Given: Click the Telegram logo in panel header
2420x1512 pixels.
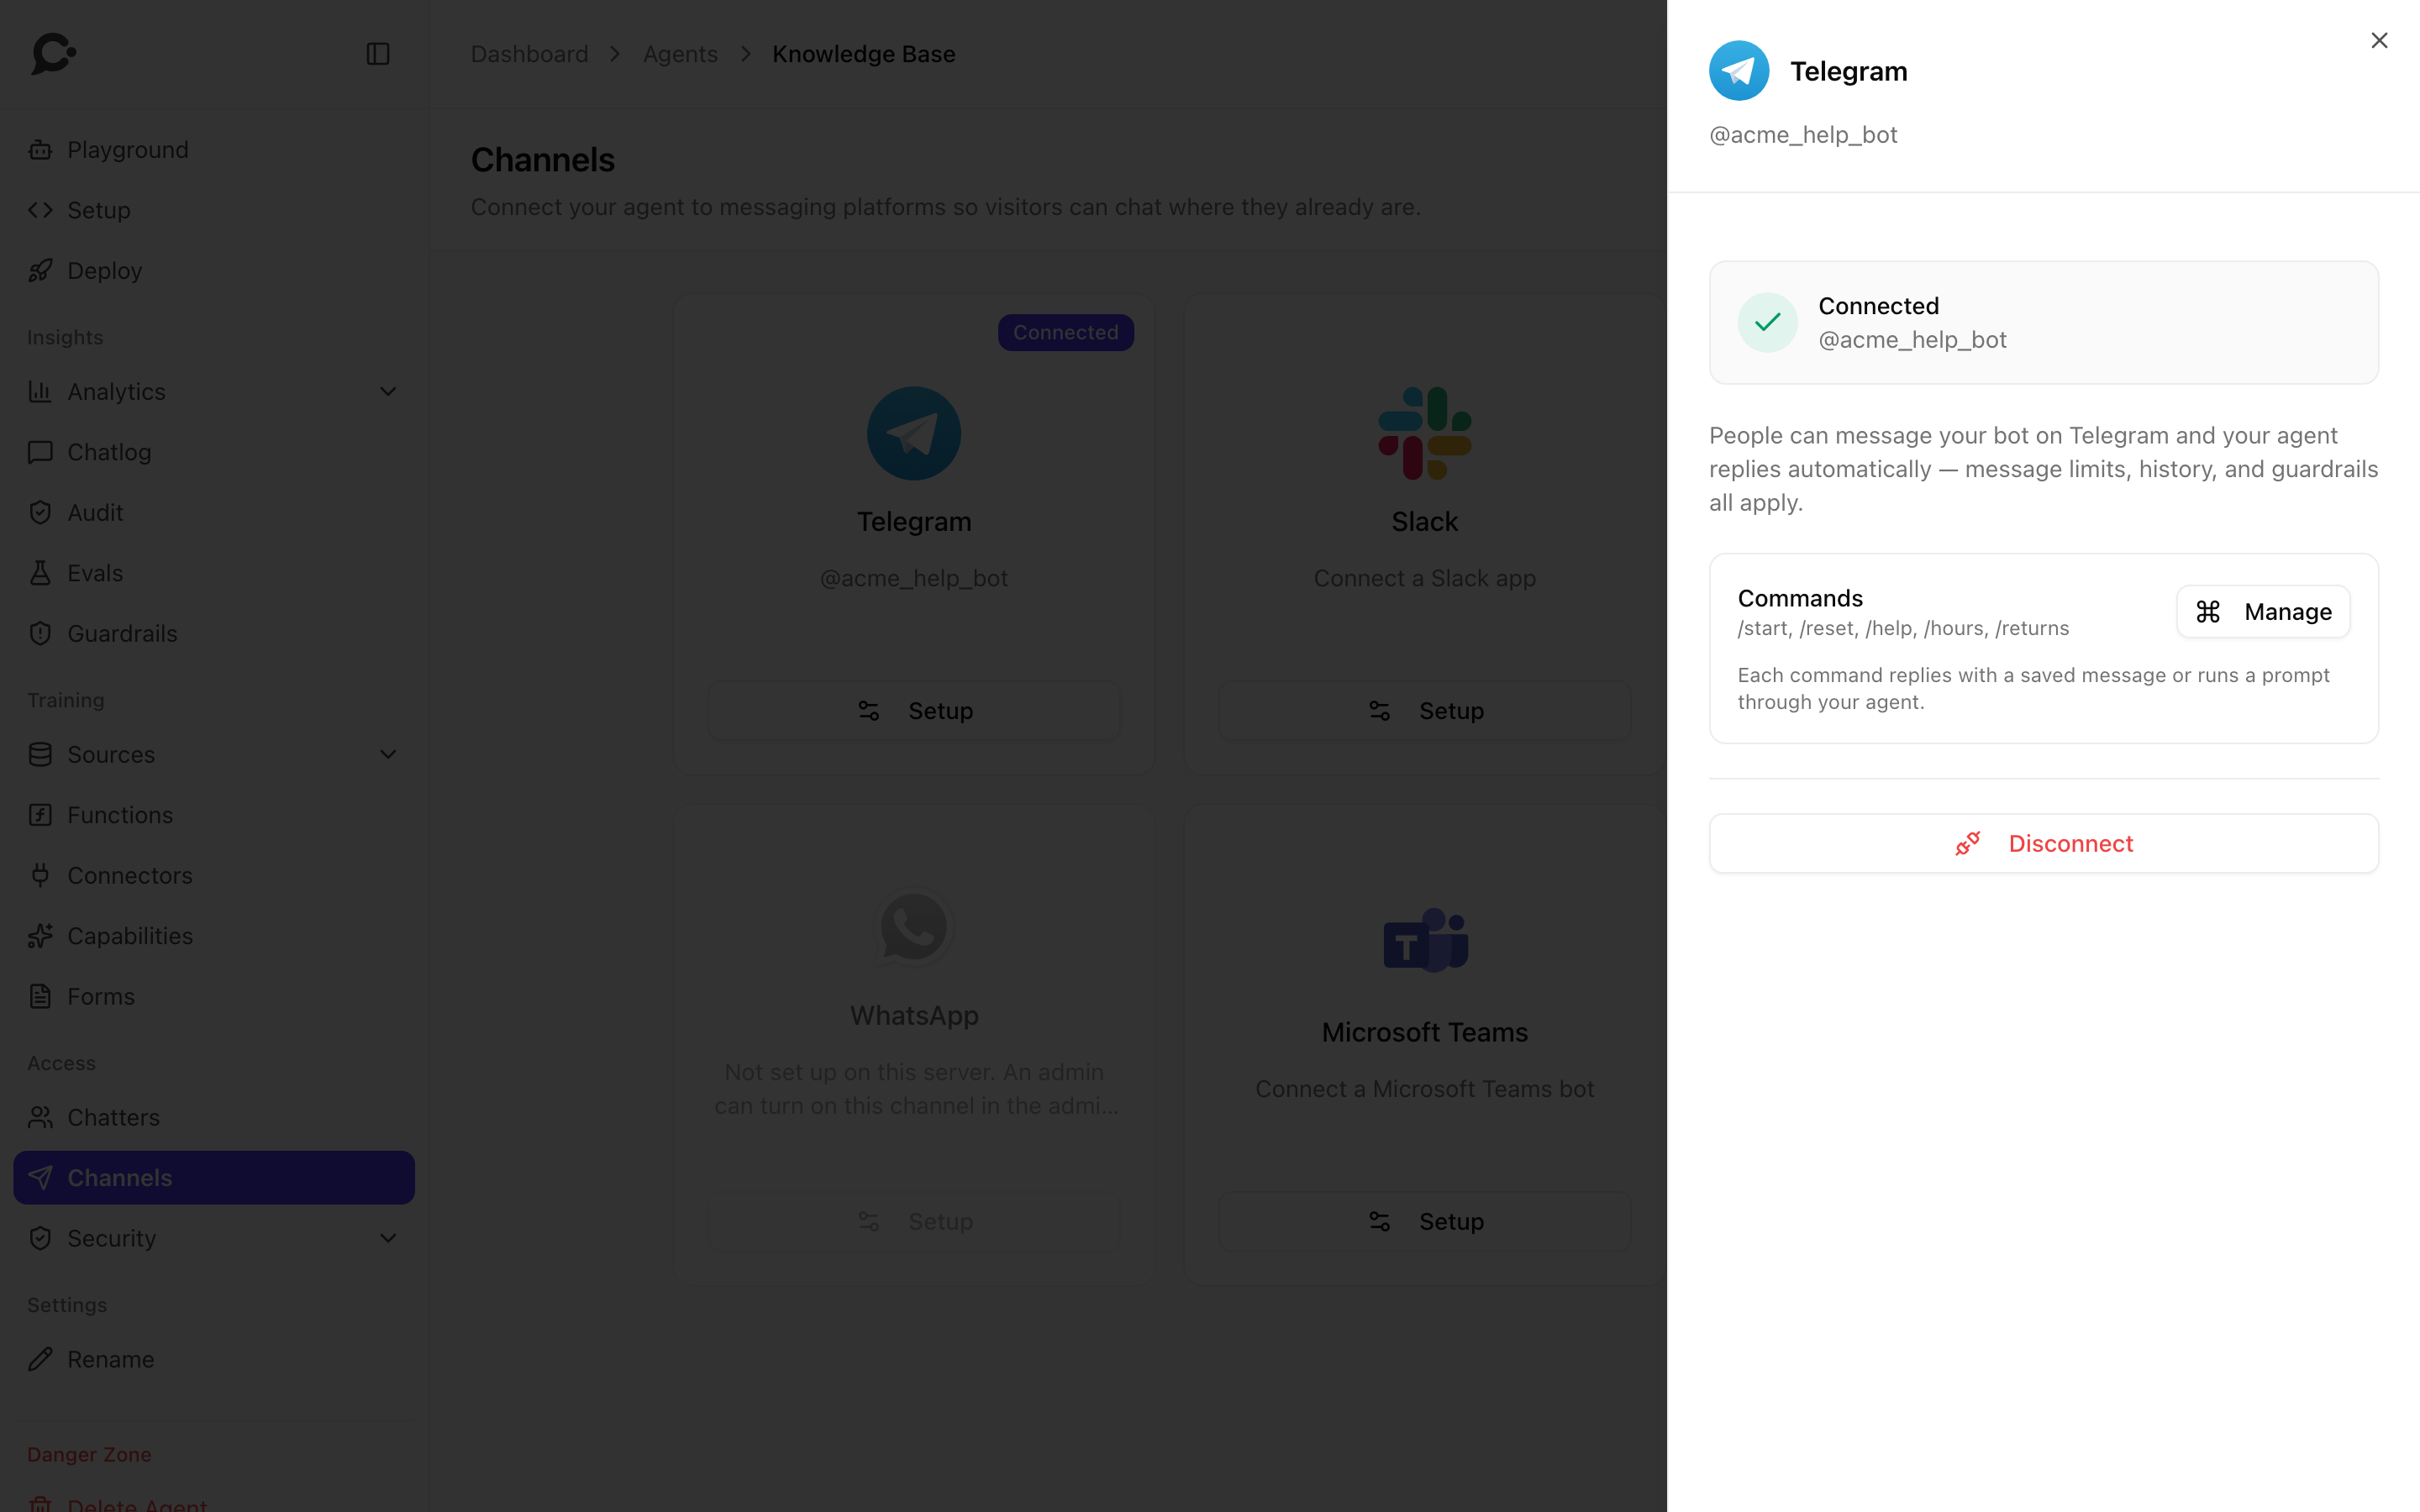Looking at the screenshot, I should pyautogui.click(x=1739, y=71).
